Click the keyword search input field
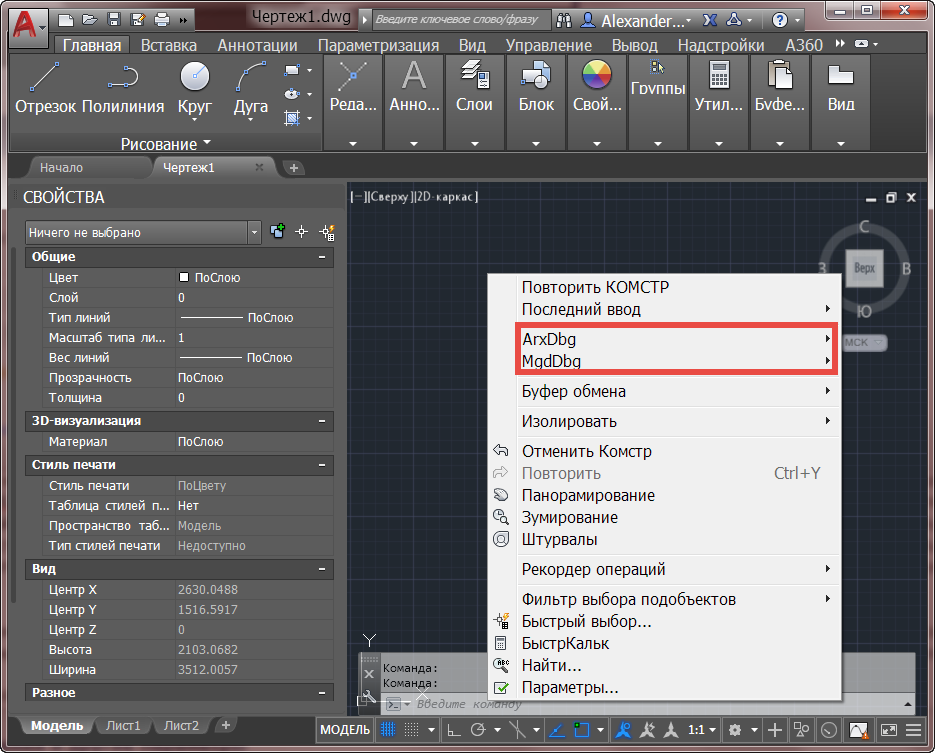This screenshot has height=753, width=935. (461, 20)
